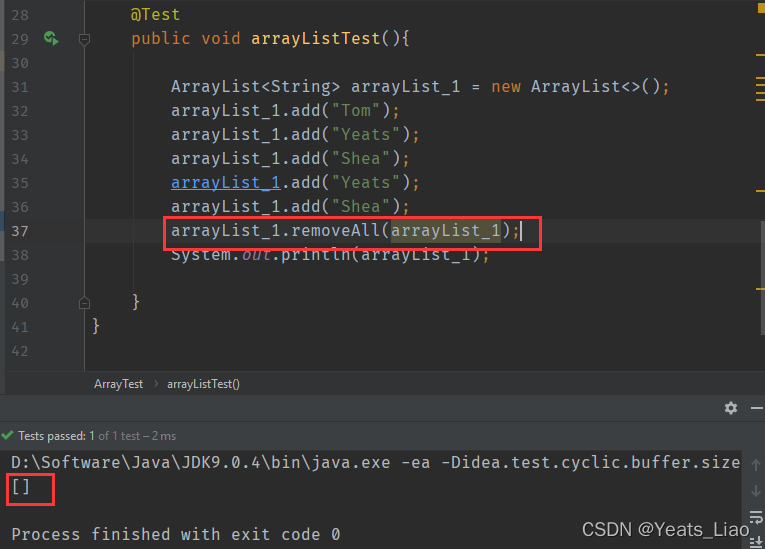Click "Tom" string literal on line 32
This screenshot has width=765, height=549.
[x=356, y=110]
